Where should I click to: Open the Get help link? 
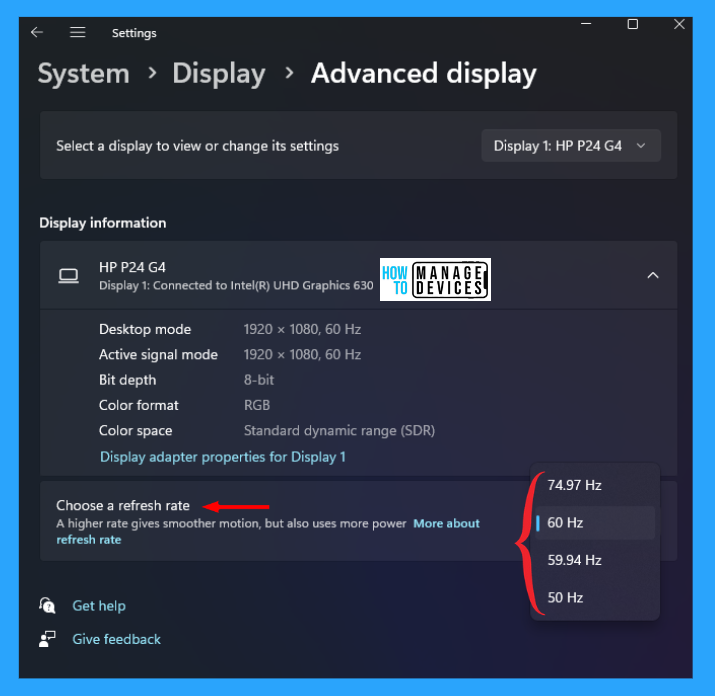click(x=99, y=605)
